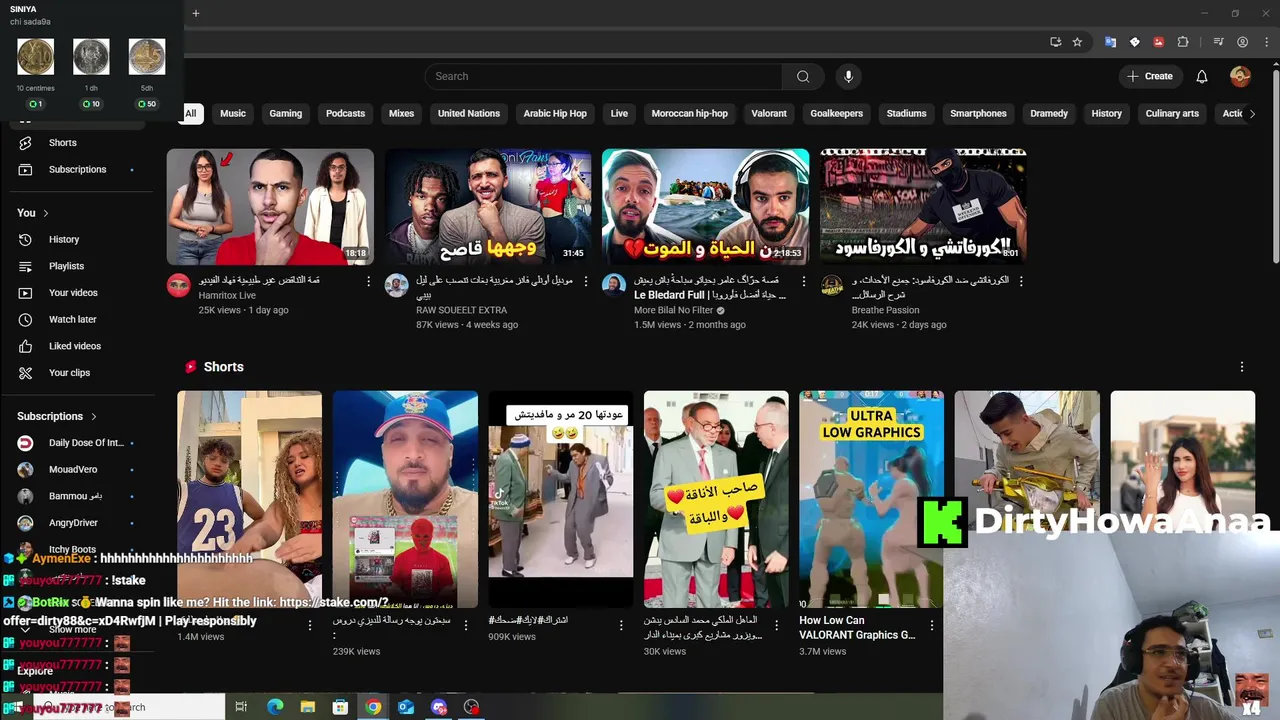Open File Explorer from the taskbar
The image size is (1280, 720).
click(x=308, y=707)
